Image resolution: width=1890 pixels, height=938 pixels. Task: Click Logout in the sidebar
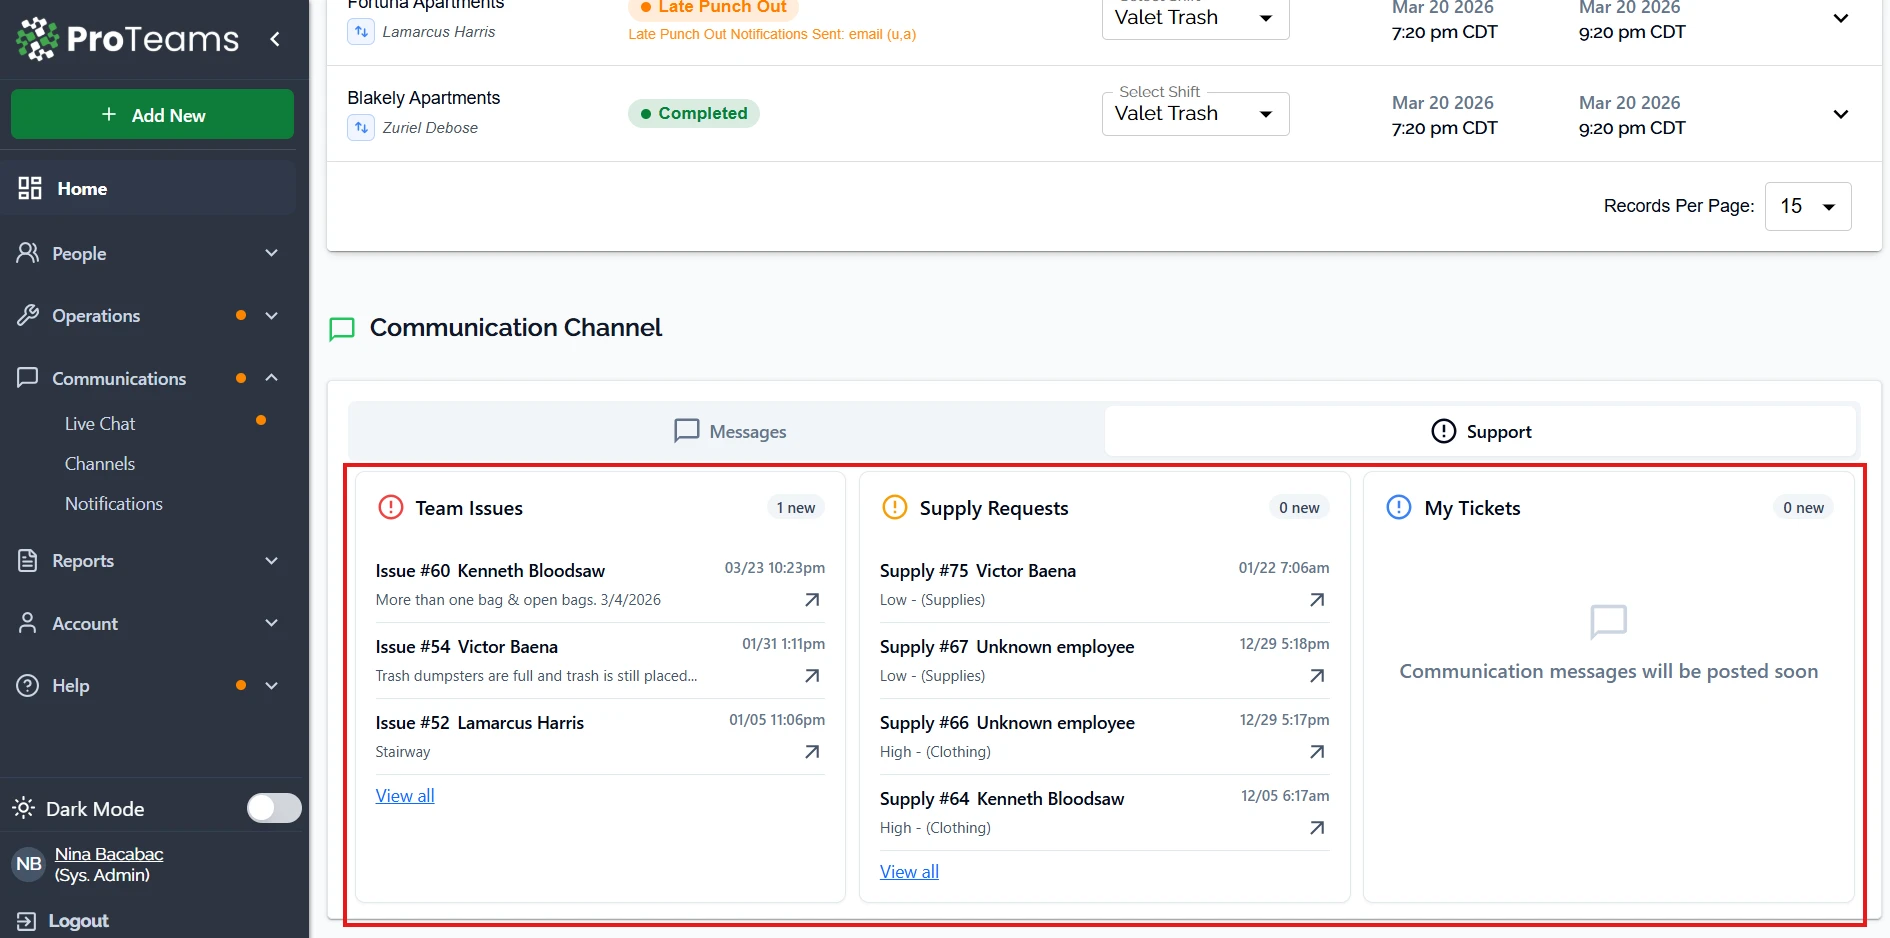pos(78,921)
